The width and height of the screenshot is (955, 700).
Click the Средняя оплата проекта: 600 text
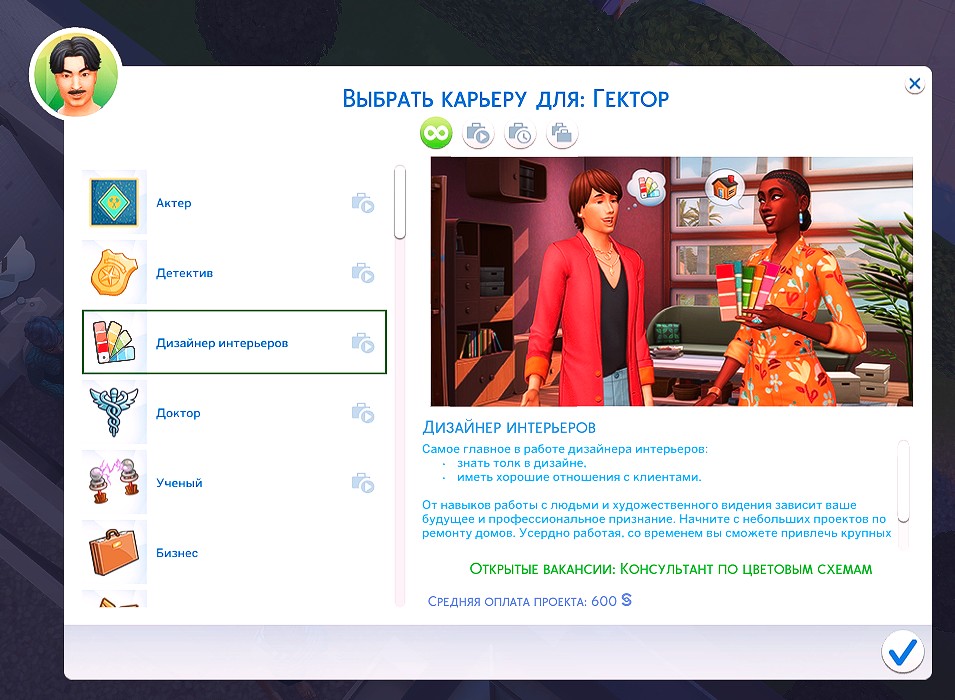click(529, 601)
